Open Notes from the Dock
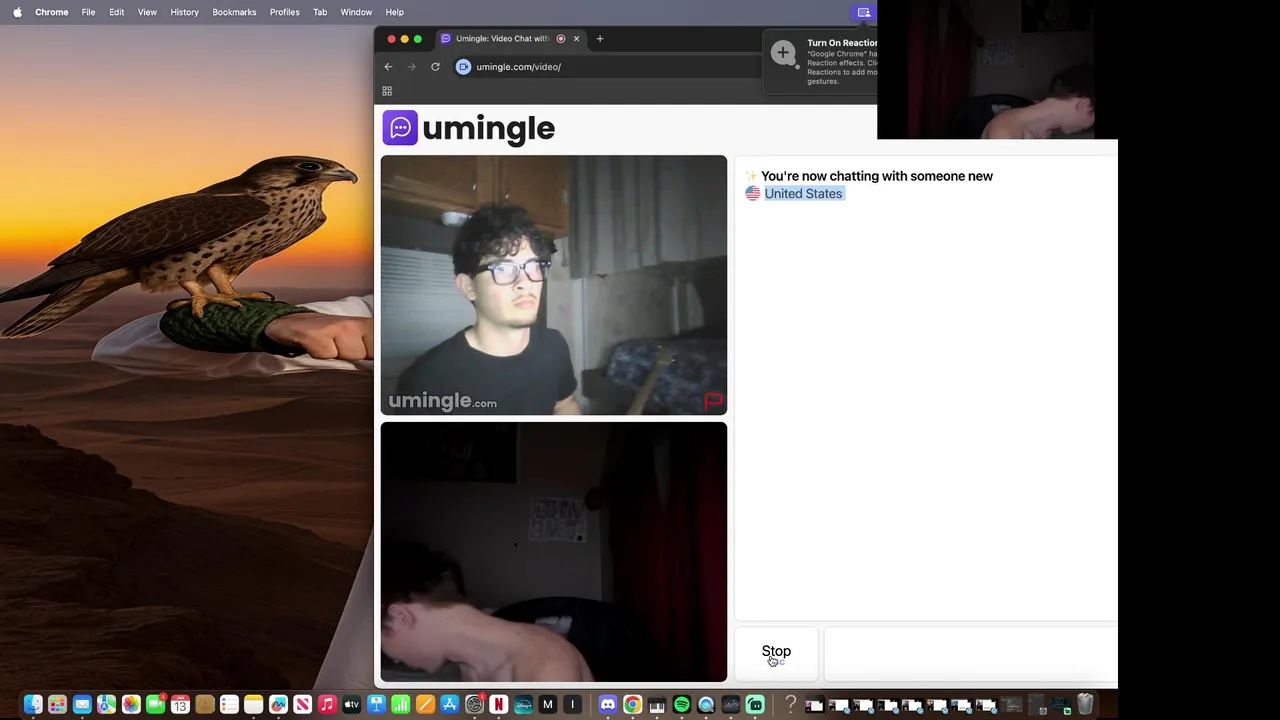The width and height of the screenshot is (1280, 720). 253,704
